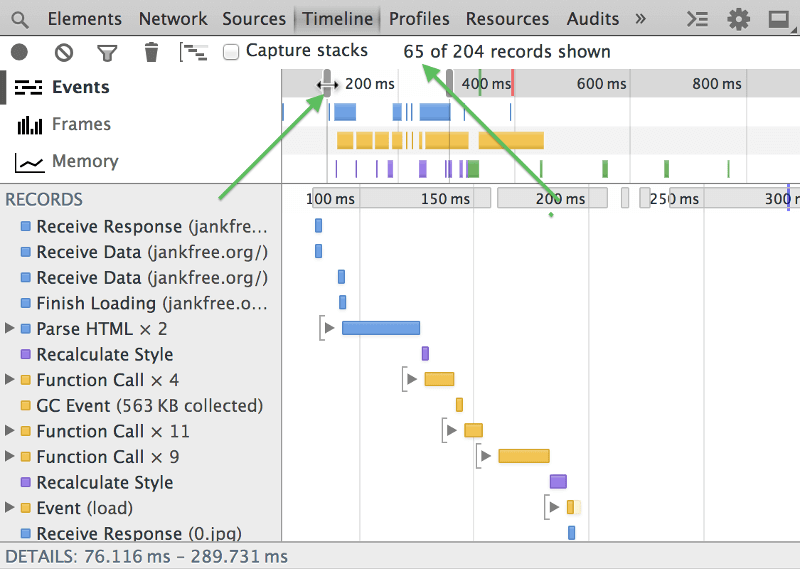The image size is (800, 569).
Task: Open the Profiles tab
Action: (x=419, y=19)
